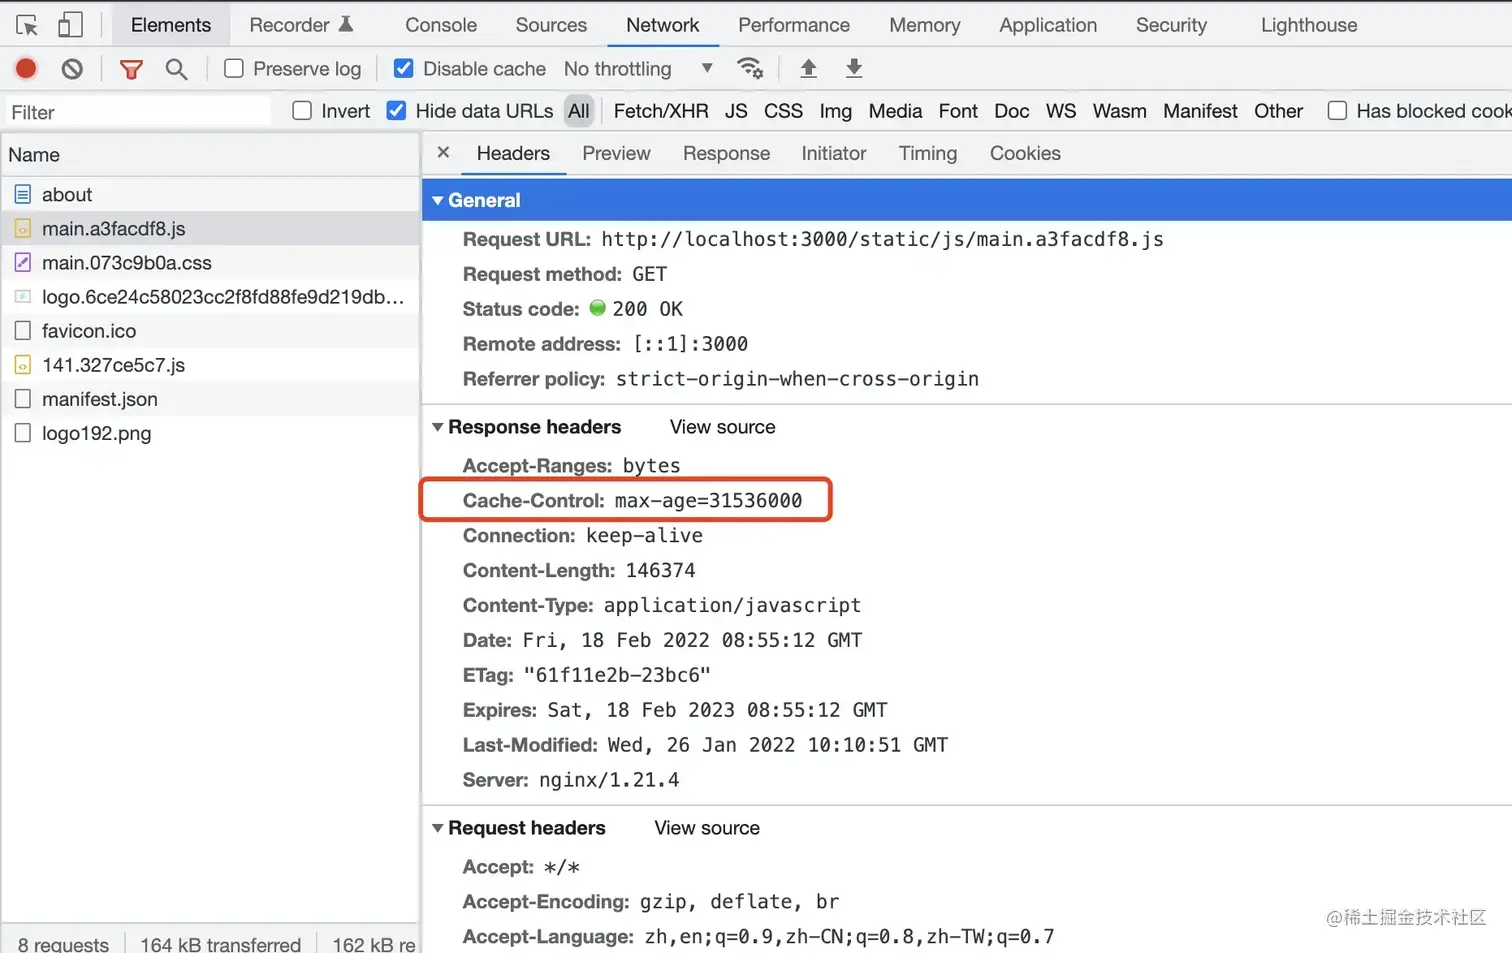The width and height of the screenshot is (1512, 953).
Task: Open the No throttling dropdown
Action: coord(638,68)
